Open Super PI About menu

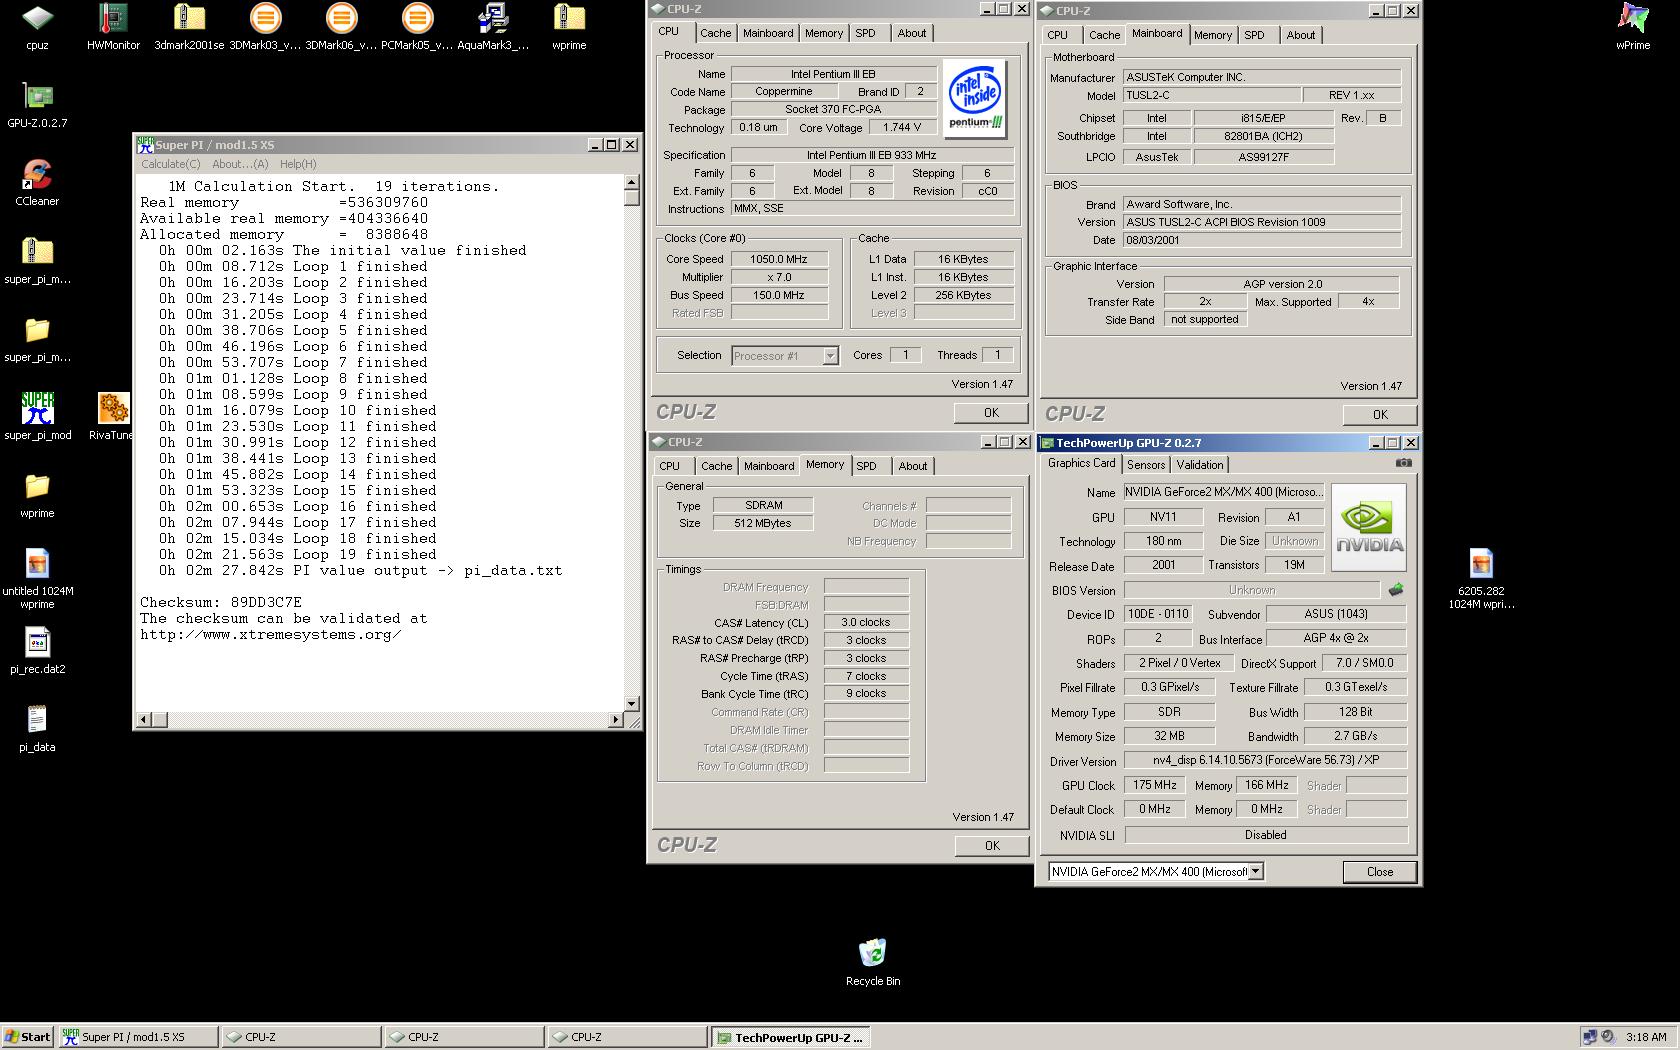pyautogui.click(x=240, y=164)
